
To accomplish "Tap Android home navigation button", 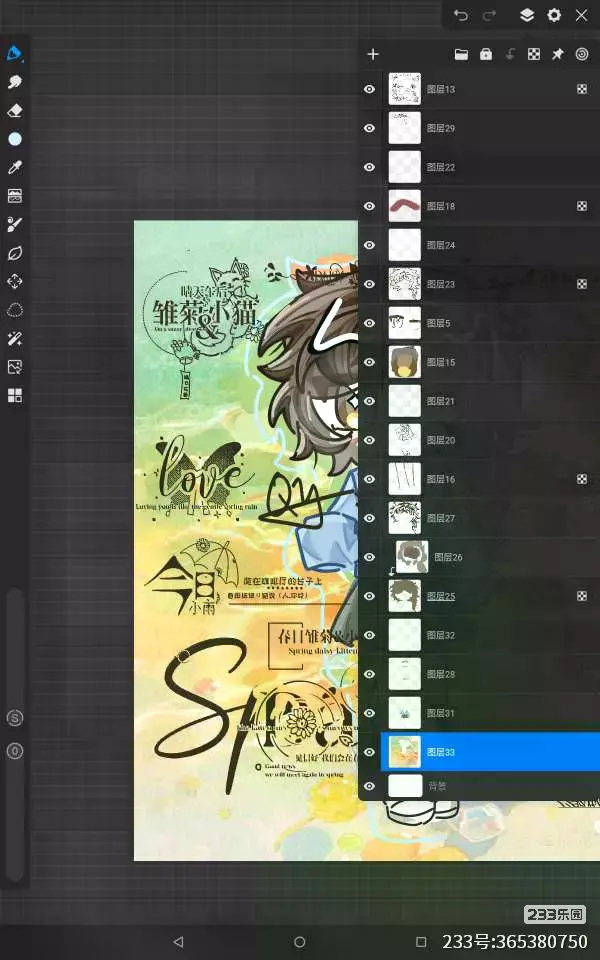I will tap(299, 942).
